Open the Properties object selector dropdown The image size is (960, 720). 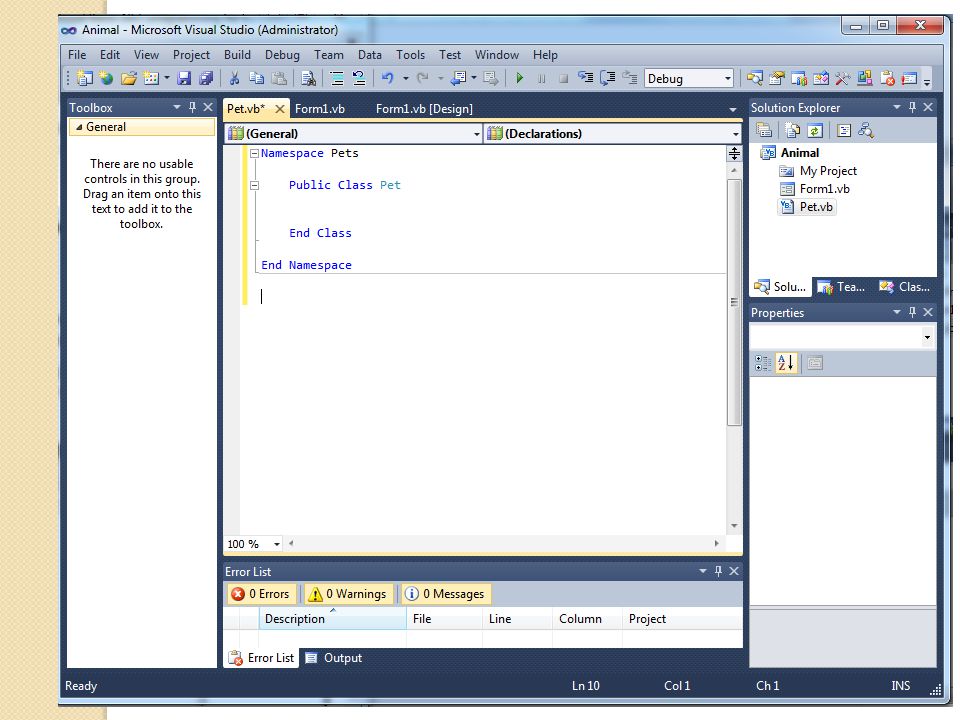tap(927, 337)
